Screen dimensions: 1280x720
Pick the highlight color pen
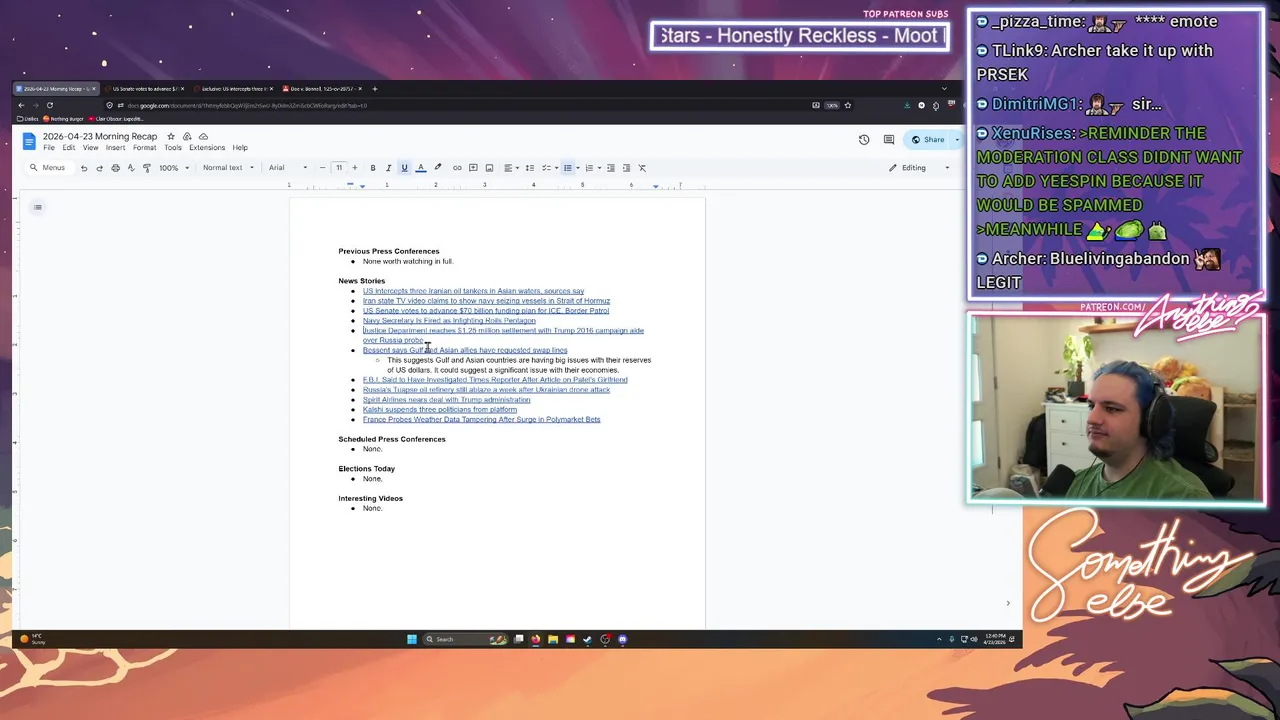[x=437, y=168]
